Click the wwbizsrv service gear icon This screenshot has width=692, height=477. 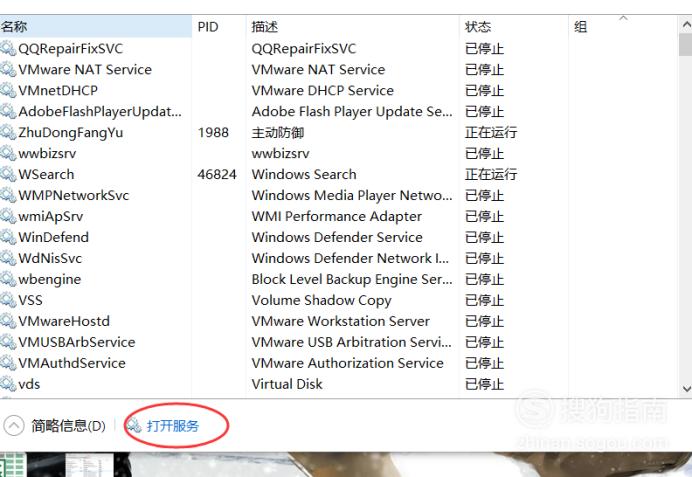click(8, 153)
